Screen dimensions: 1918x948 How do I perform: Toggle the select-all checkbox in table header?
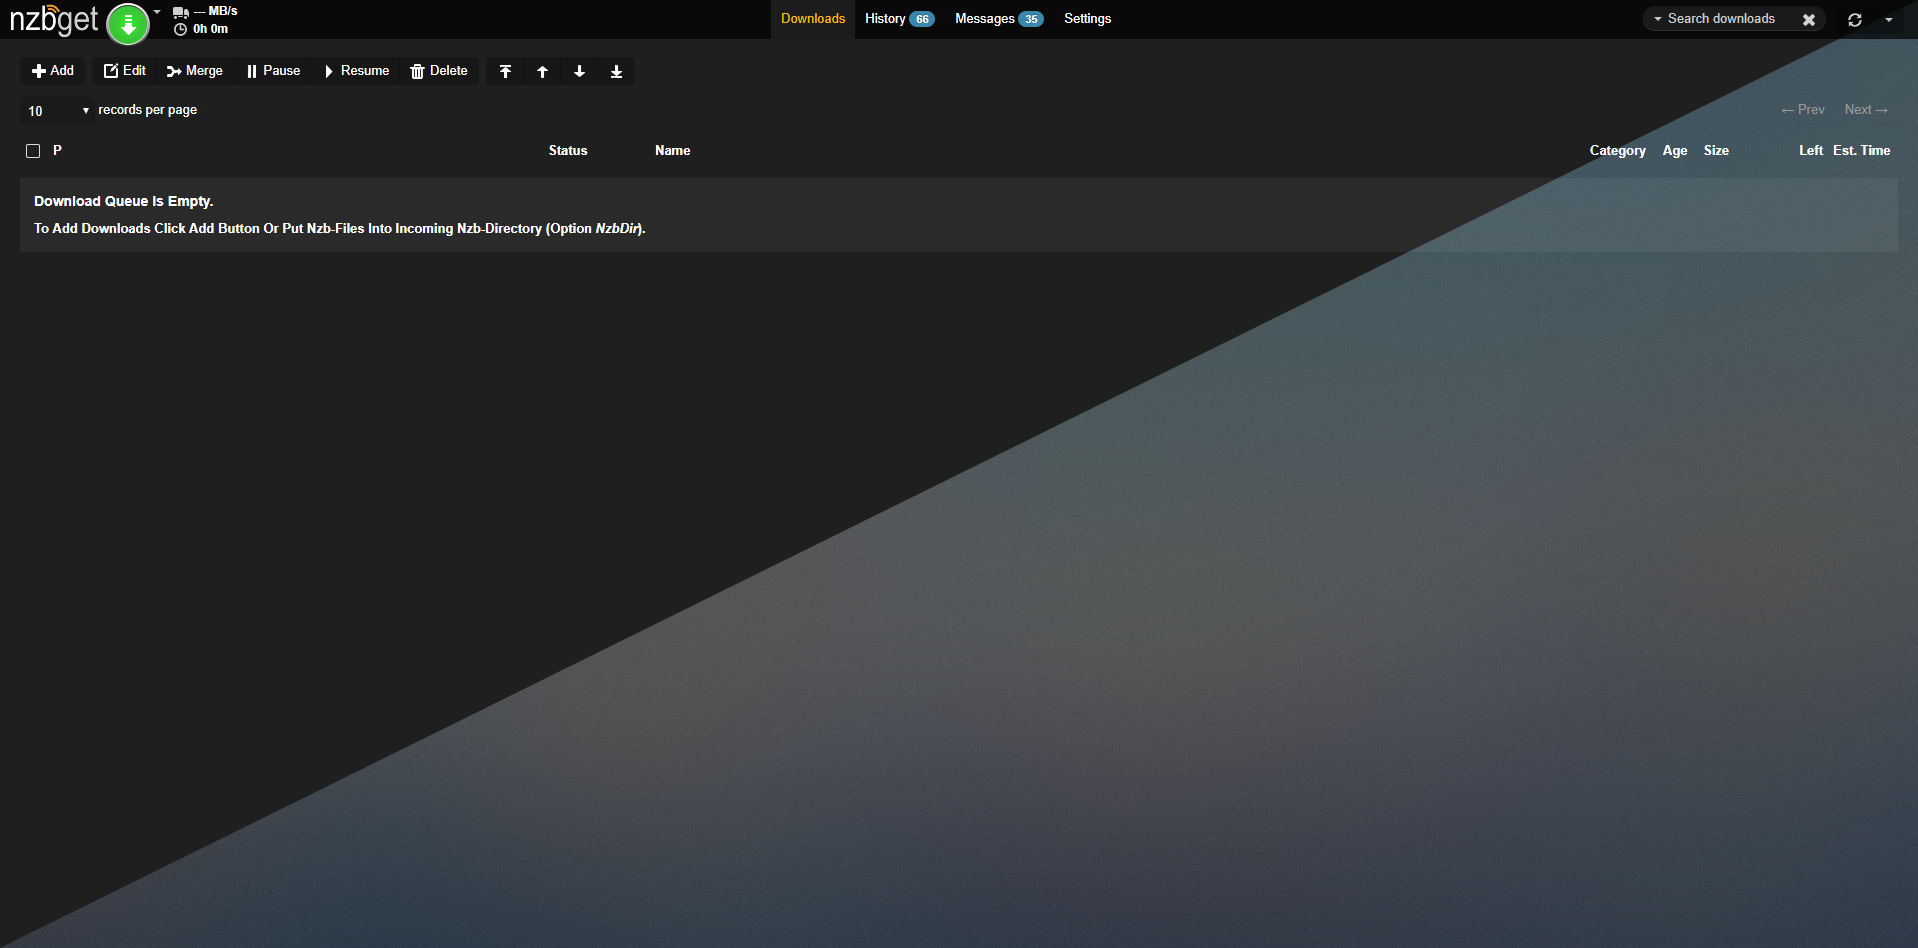[x=33, y=151]
